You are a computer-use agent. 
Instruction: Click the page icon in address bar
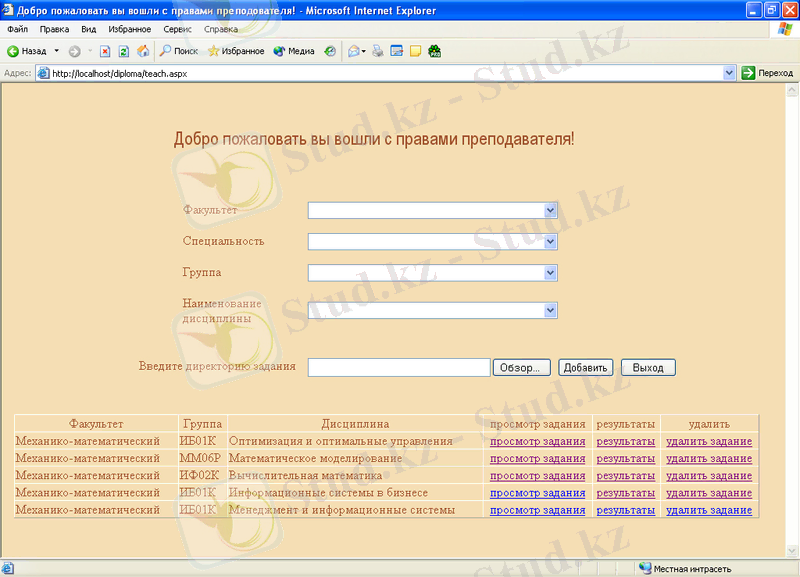coord(44,73)
